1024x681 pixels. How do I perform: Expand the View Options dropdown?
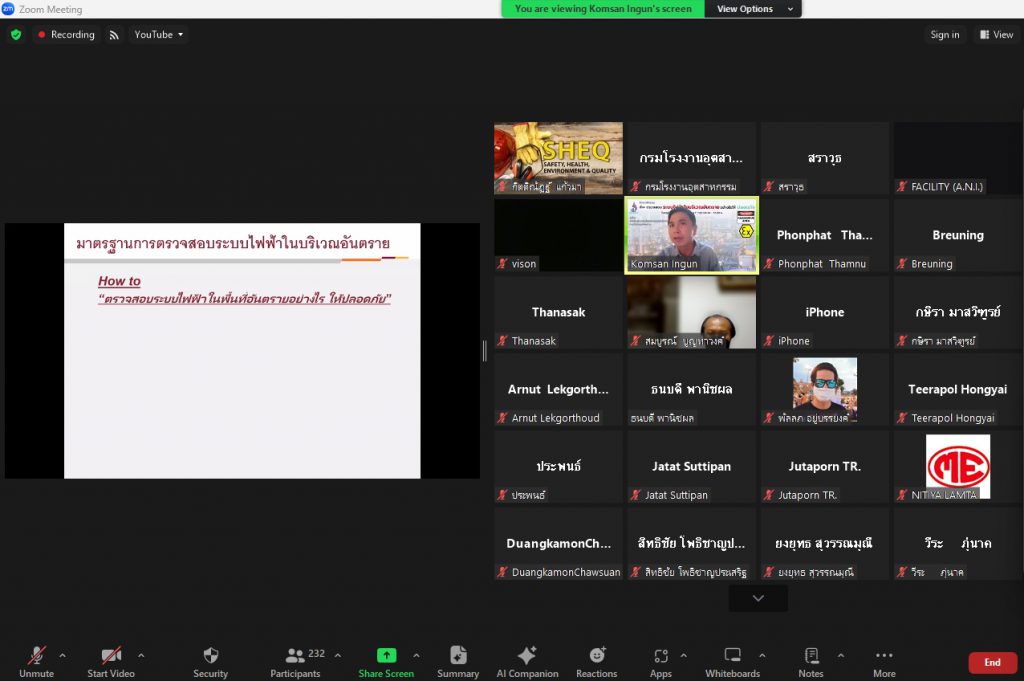click(754, 9)
